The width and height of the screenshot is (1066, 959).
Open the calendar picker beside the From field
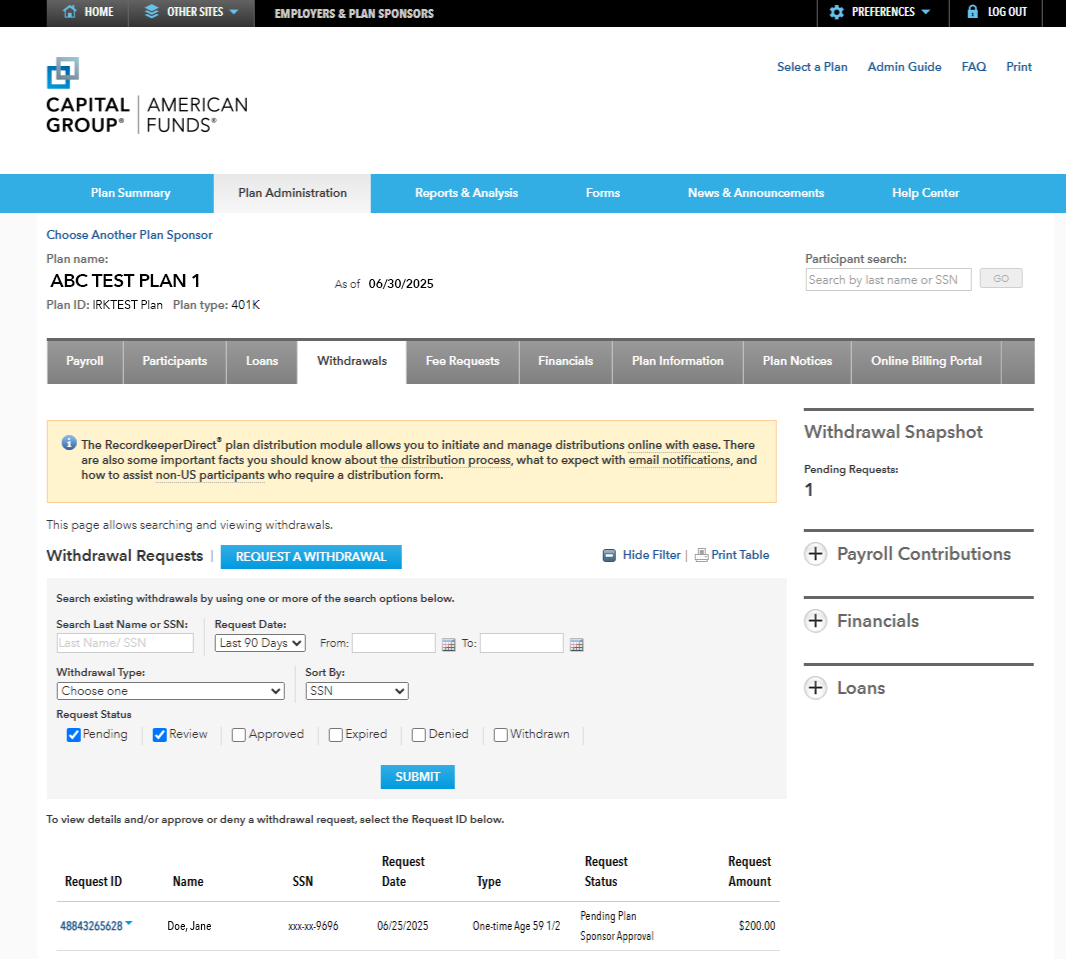[x=448, y=644]
